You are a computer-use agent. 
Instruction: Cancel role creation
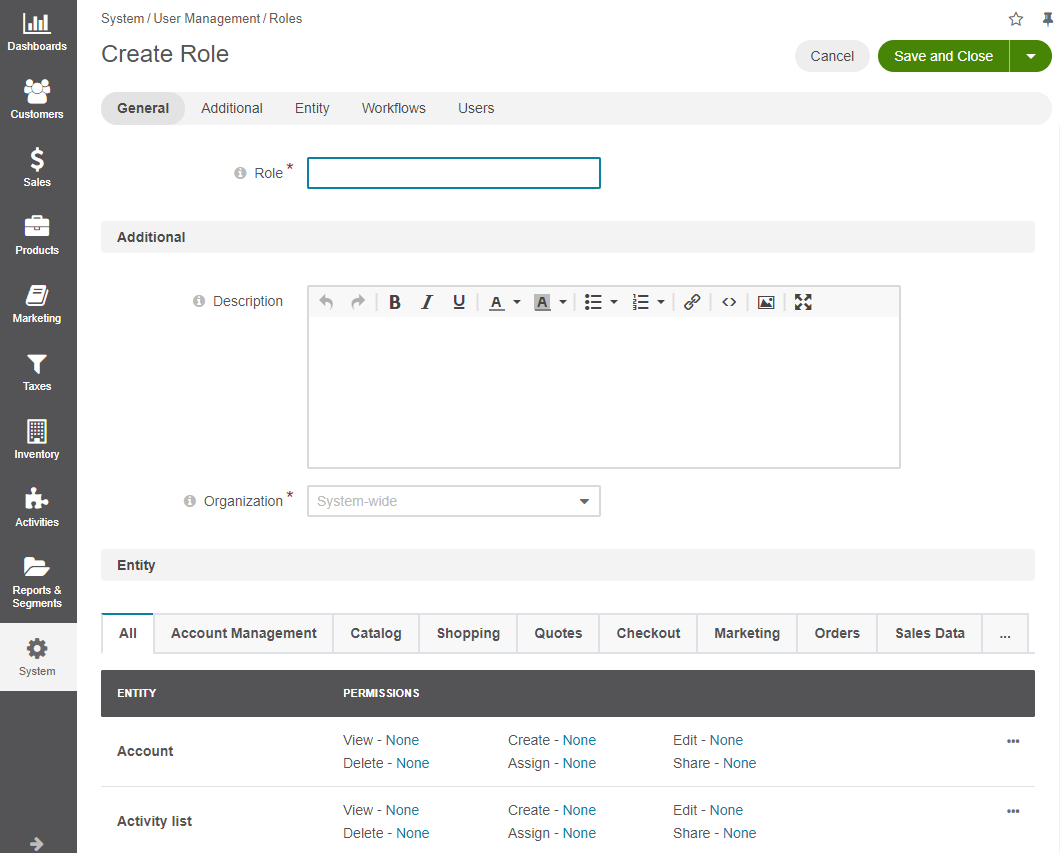tap(832, 56)
